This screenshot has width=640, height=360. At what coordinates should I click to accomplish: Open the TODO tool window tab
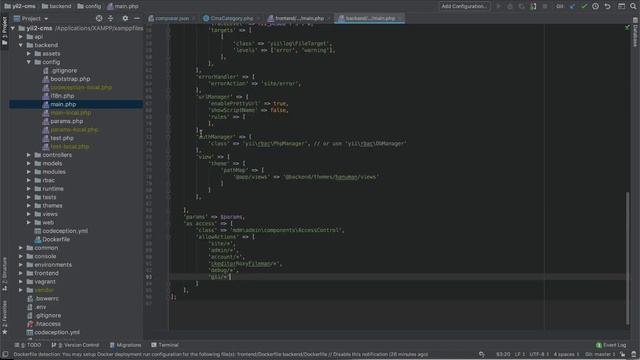27,345
